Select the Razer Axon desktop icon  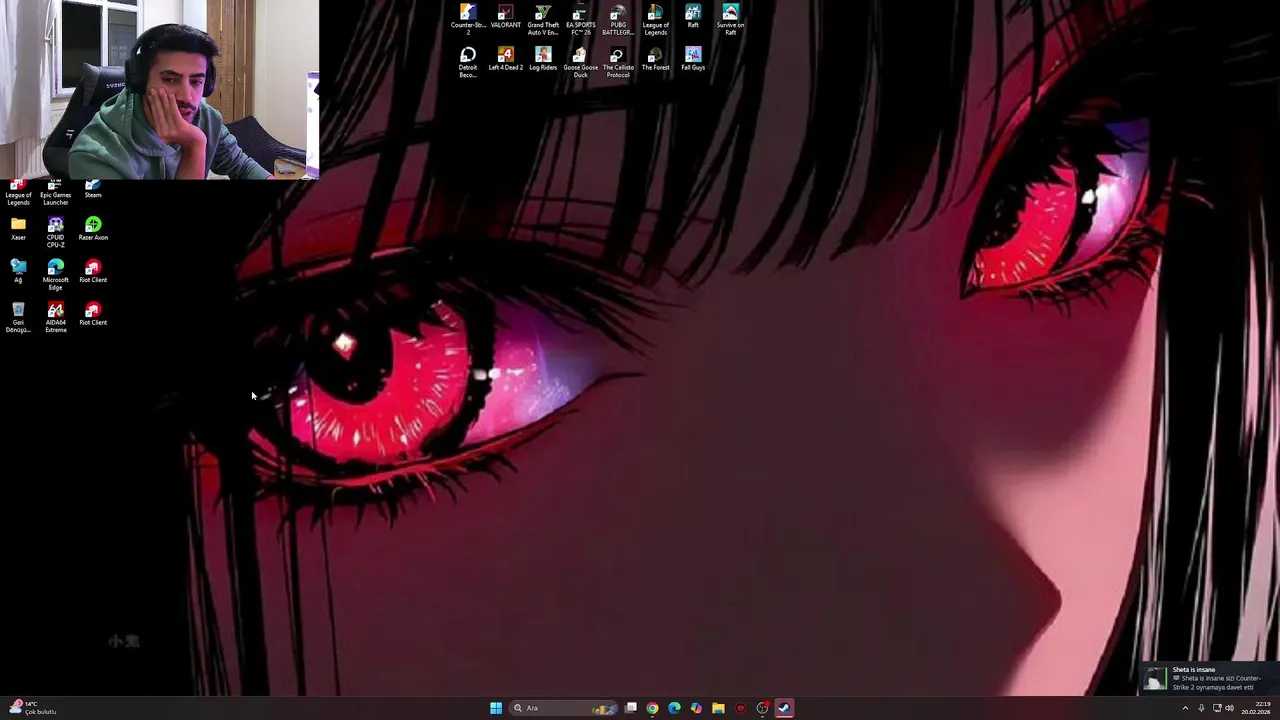coord(93,229)
